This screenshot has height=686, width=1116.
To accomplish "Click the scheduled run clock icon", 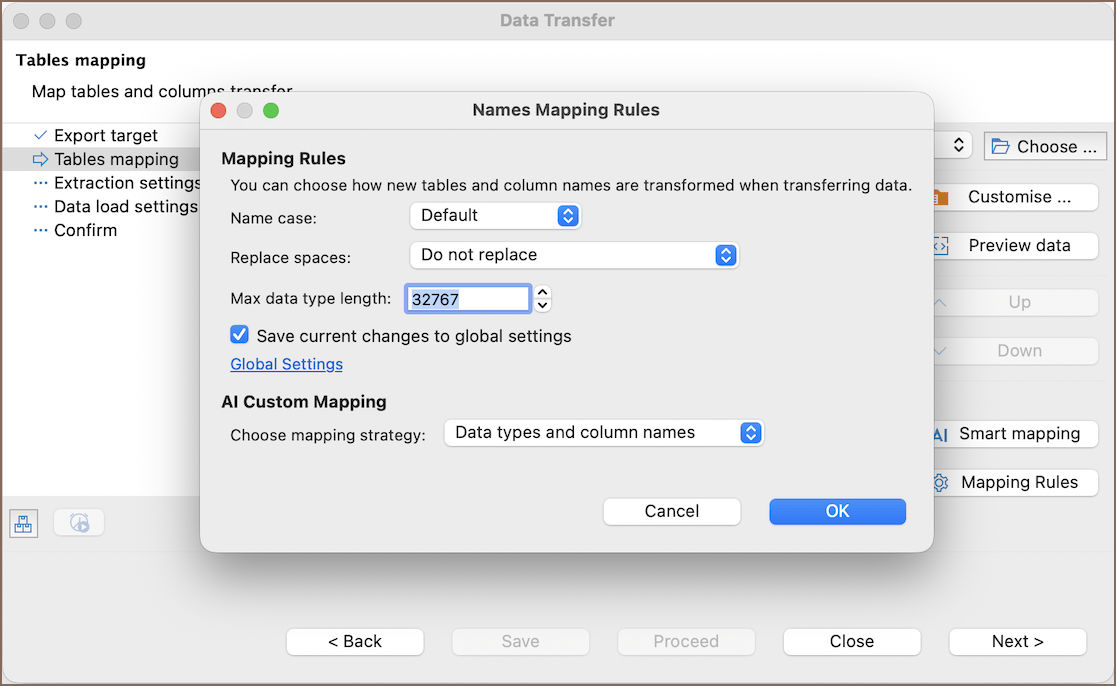I will pyautogui.click(x=79, y=522).
